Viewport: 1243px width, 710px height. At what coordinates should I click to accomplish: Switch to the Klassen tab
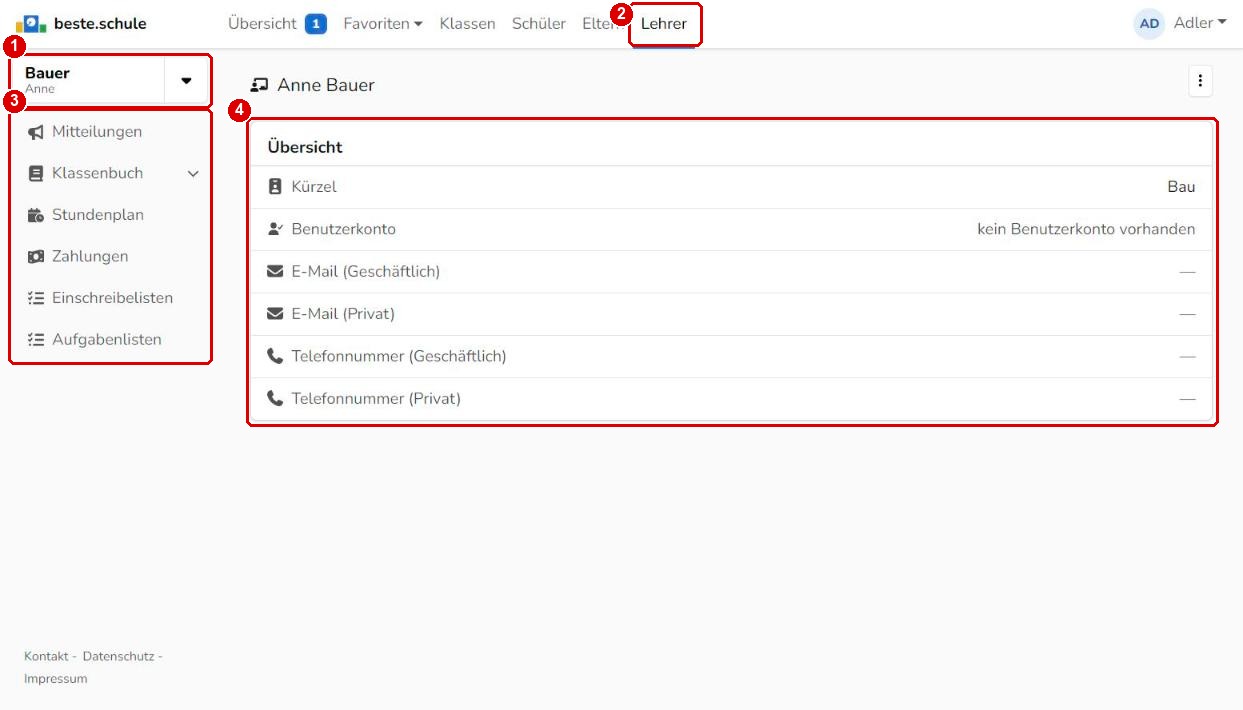[467, 24]
